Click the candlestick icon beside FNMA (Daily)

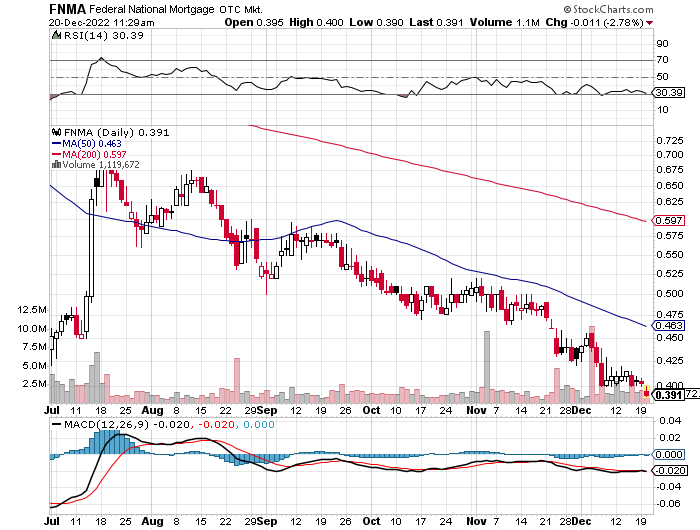click(x=57, y=132)
